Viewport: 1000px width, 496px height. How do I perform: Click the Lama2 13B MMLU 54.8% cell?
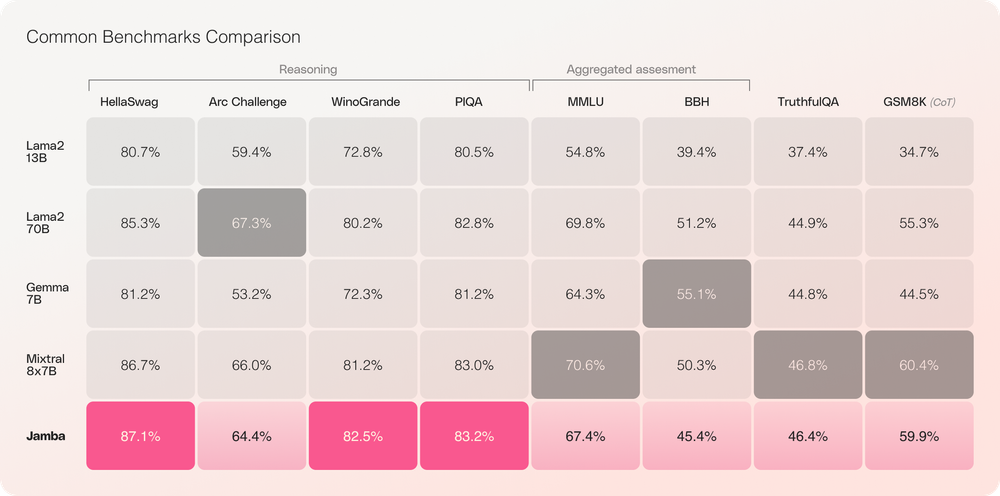pos(585,152)
